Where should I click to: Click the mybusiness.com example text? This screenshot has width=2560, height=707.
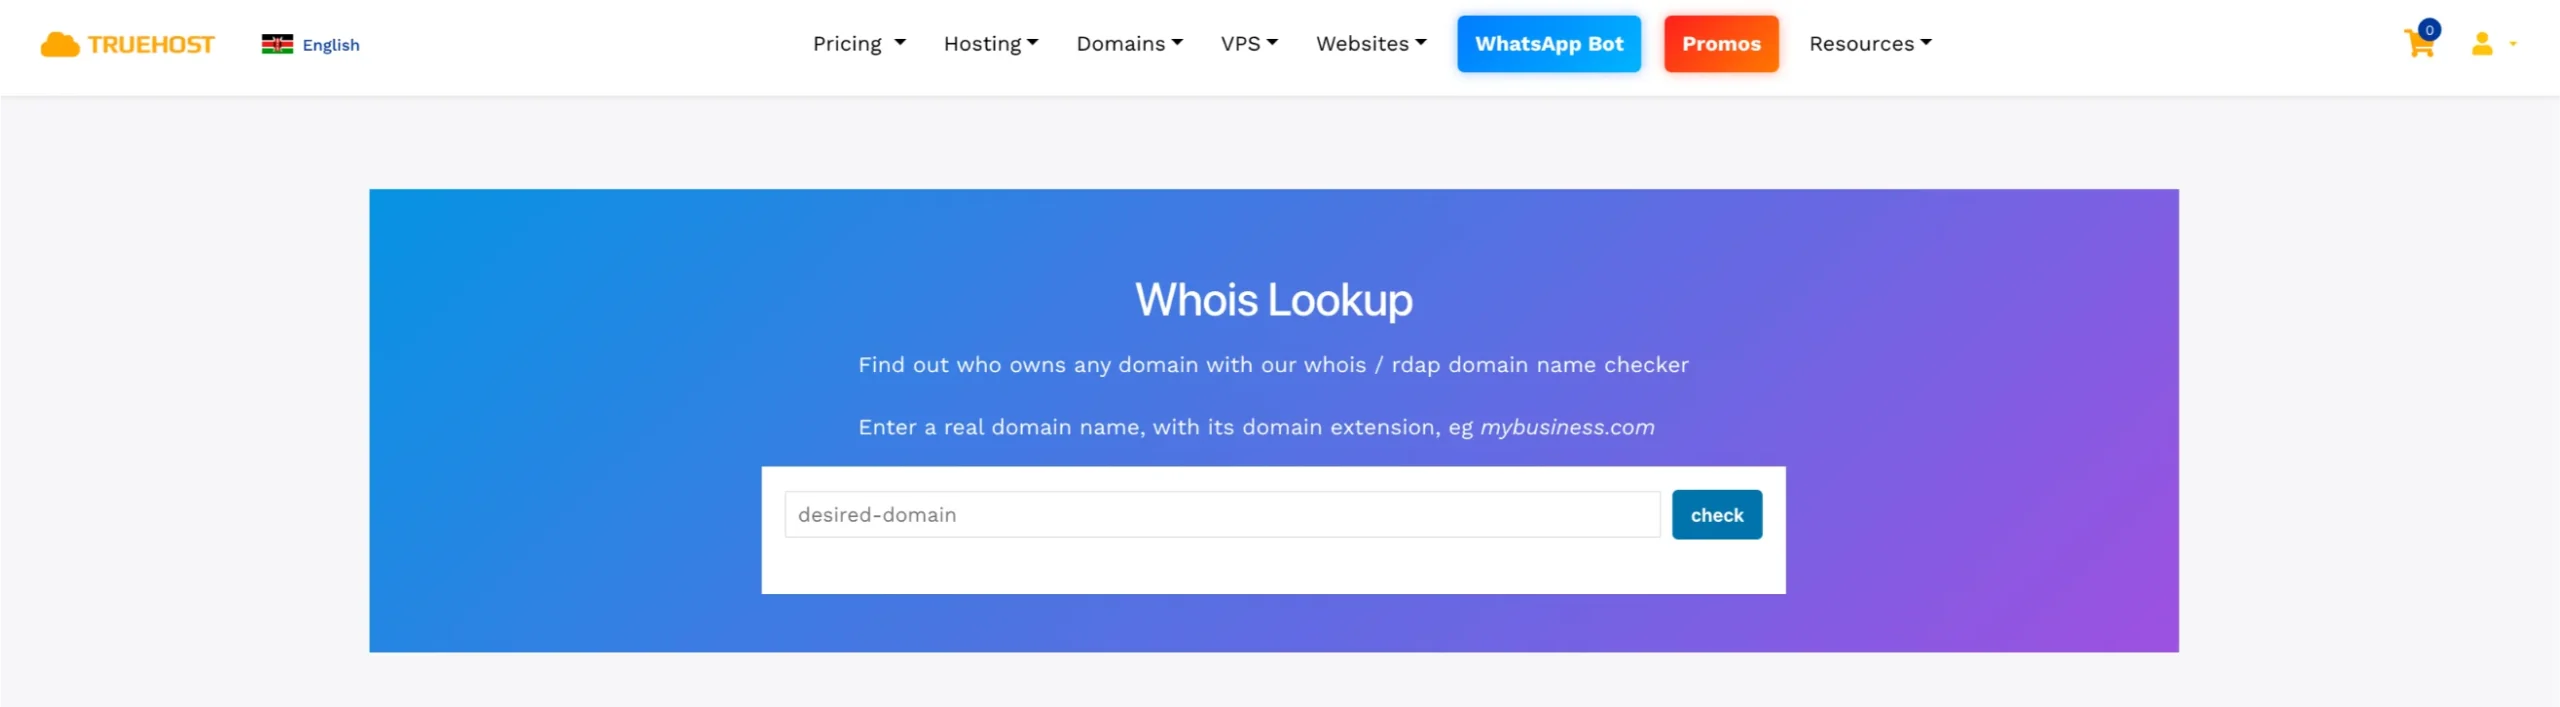[x=1567, y=428]
